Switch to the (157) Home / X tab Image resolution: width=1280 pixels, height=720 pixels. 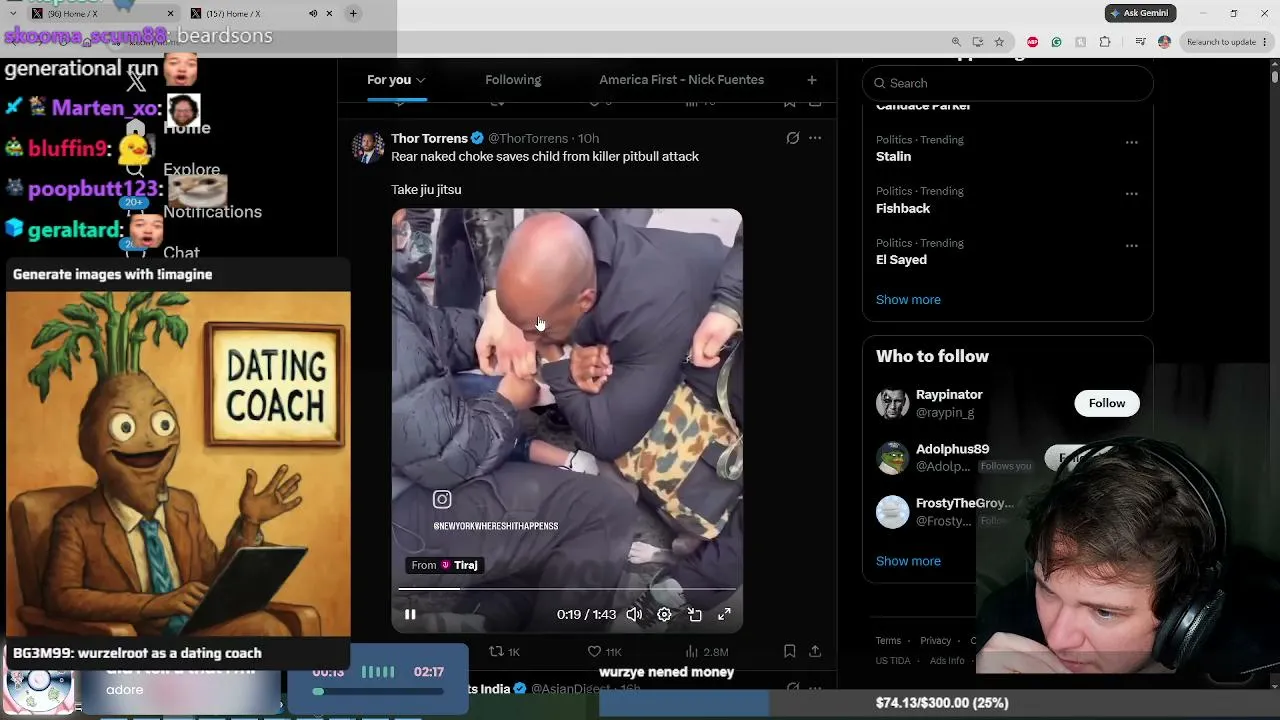coord(260,13)
